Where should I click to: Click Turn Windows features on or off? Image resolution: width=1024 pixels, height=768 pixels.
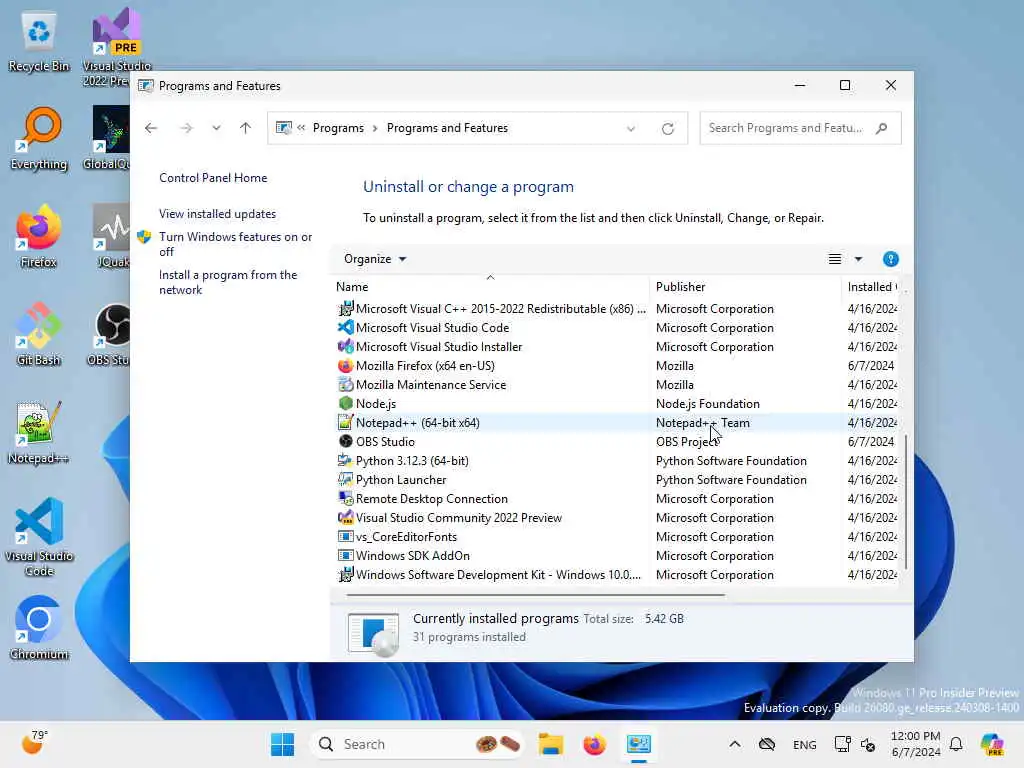235,244
